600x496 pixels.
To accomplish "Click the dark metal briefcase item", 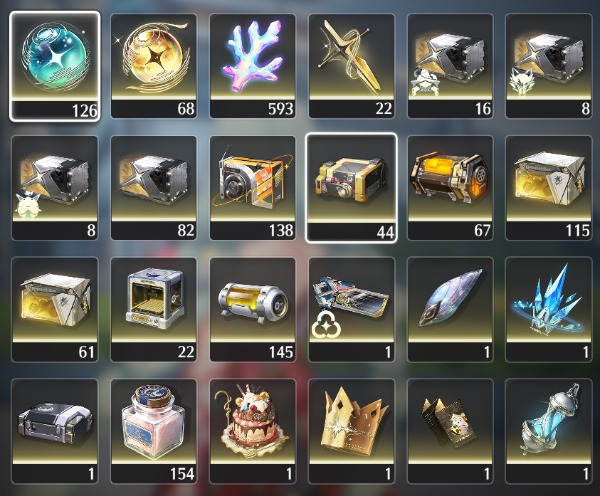I will pos(55,431).
